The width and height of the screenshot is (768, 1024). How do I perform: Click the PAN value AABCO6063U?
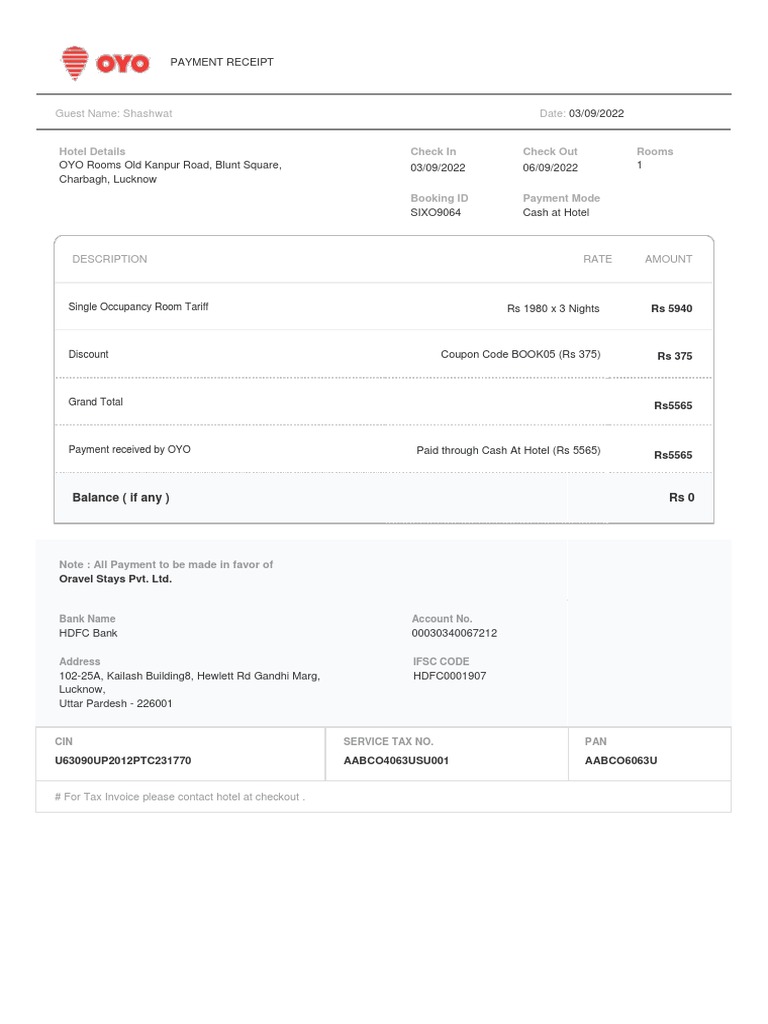621,760
